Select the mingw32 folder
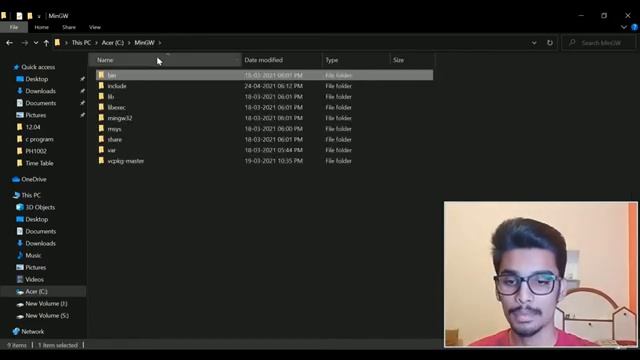Viewport: 640px width, 360px height. pyautogui.click(x=264, y=118)
